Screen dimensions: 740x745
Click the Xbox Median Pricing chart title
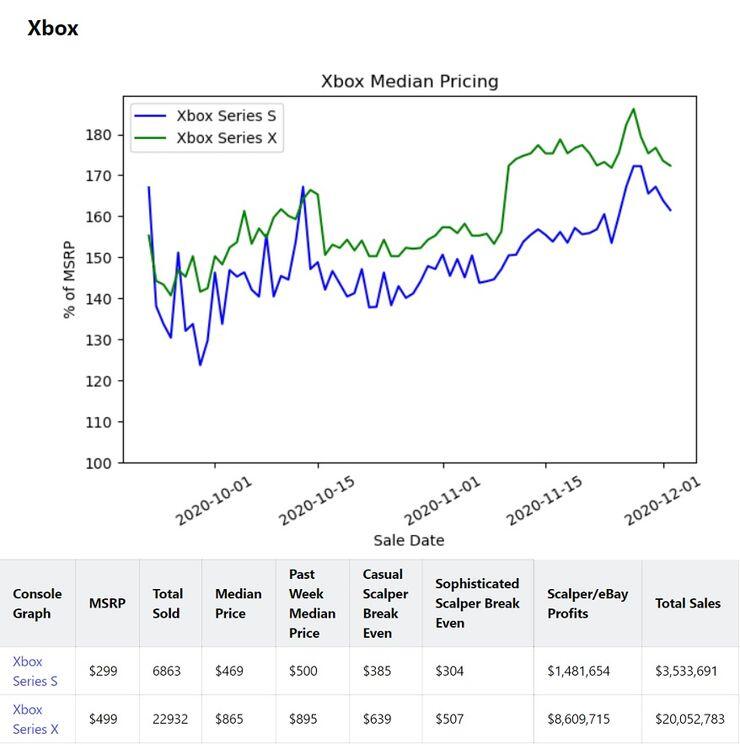pyautogui.click(x=409, y=81)
